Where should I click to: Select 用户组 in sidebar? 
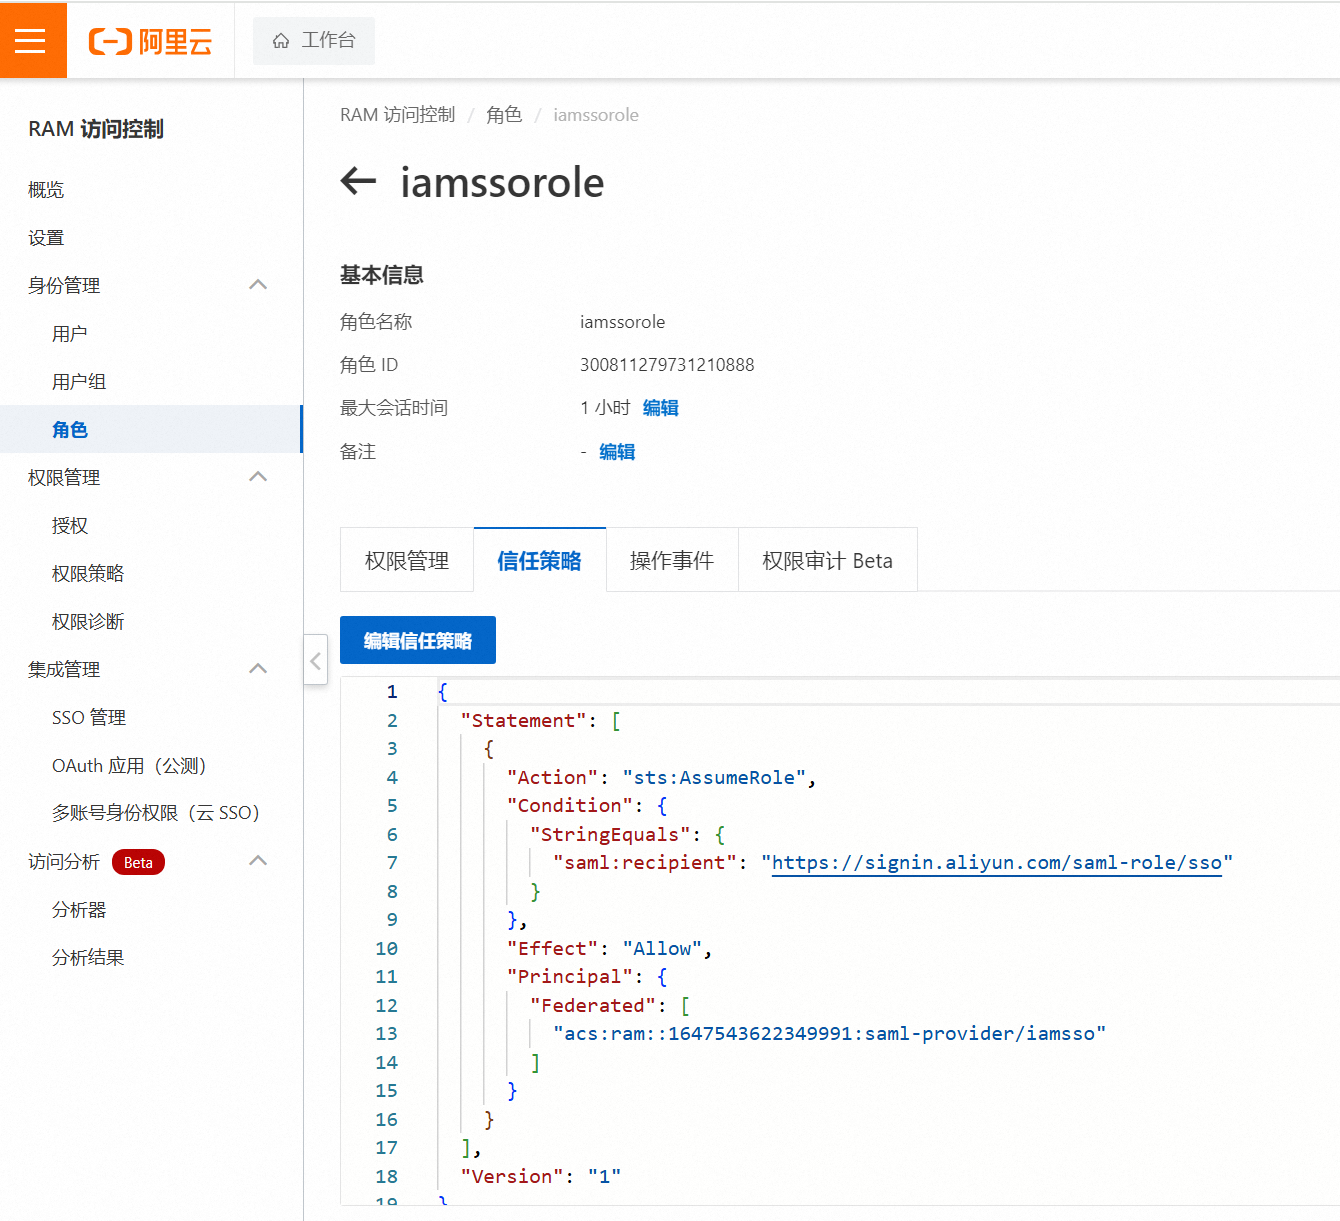(79, 382)
